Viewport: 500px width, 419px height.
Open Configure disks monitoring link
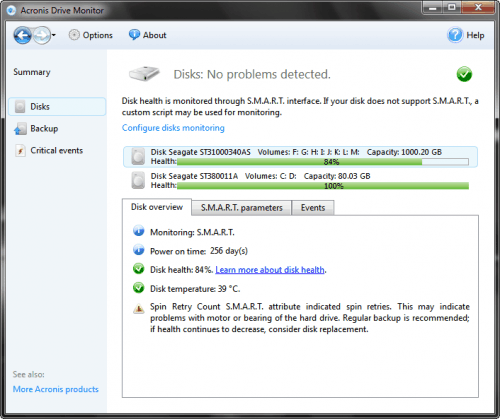(173, 128)
